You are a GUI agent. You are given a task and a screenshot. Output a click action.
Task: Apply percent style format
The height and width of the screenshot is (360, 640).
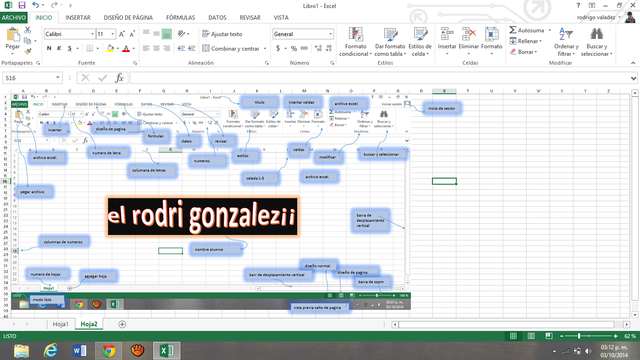[x=294, y=49]
